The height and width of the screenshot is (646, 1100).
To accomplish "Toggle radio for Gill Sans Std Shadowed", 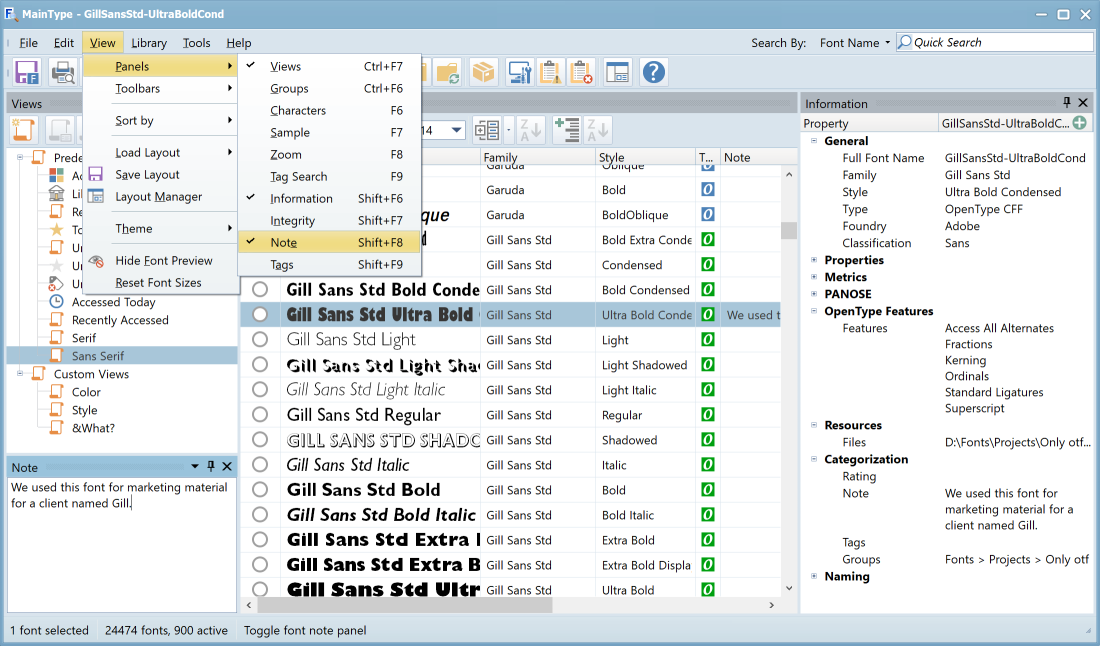I will 260,440.
